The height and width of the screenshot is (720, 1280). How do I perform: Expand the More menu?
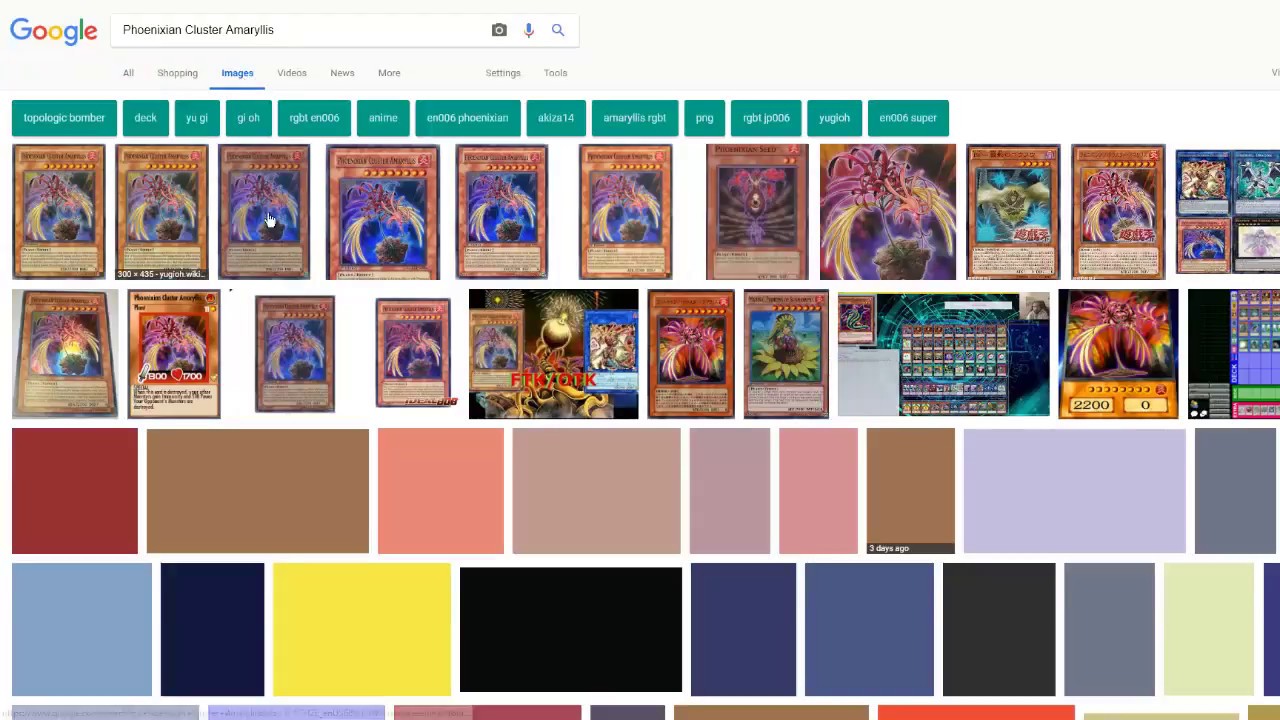[x=389, y=73]
